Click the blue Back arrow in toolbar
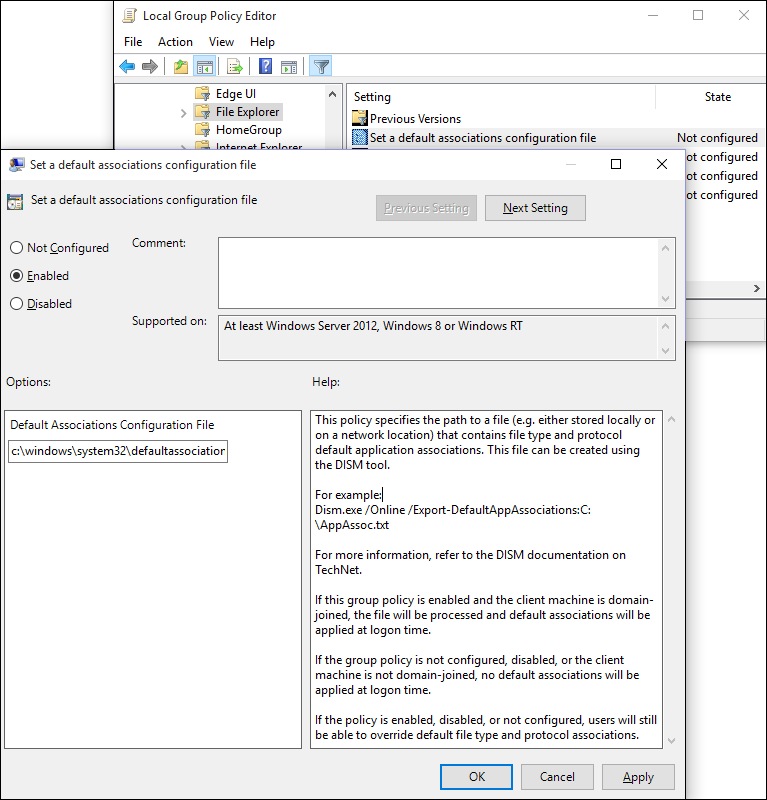Image resolution: width=767 pixels, height=800 pixels. tap(127, 67)
